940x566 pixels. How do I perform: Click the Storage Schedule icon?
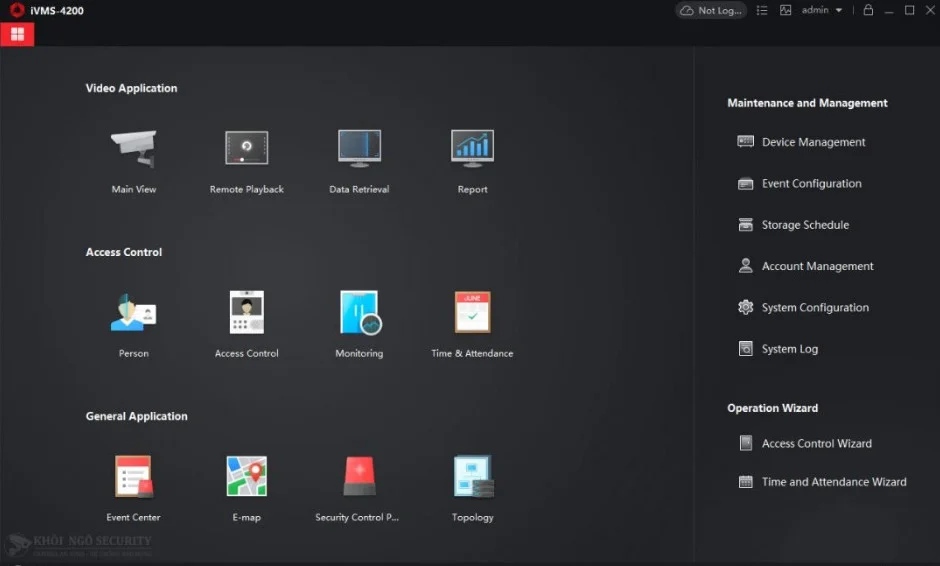pyautogui.click(x=745, y=225)
